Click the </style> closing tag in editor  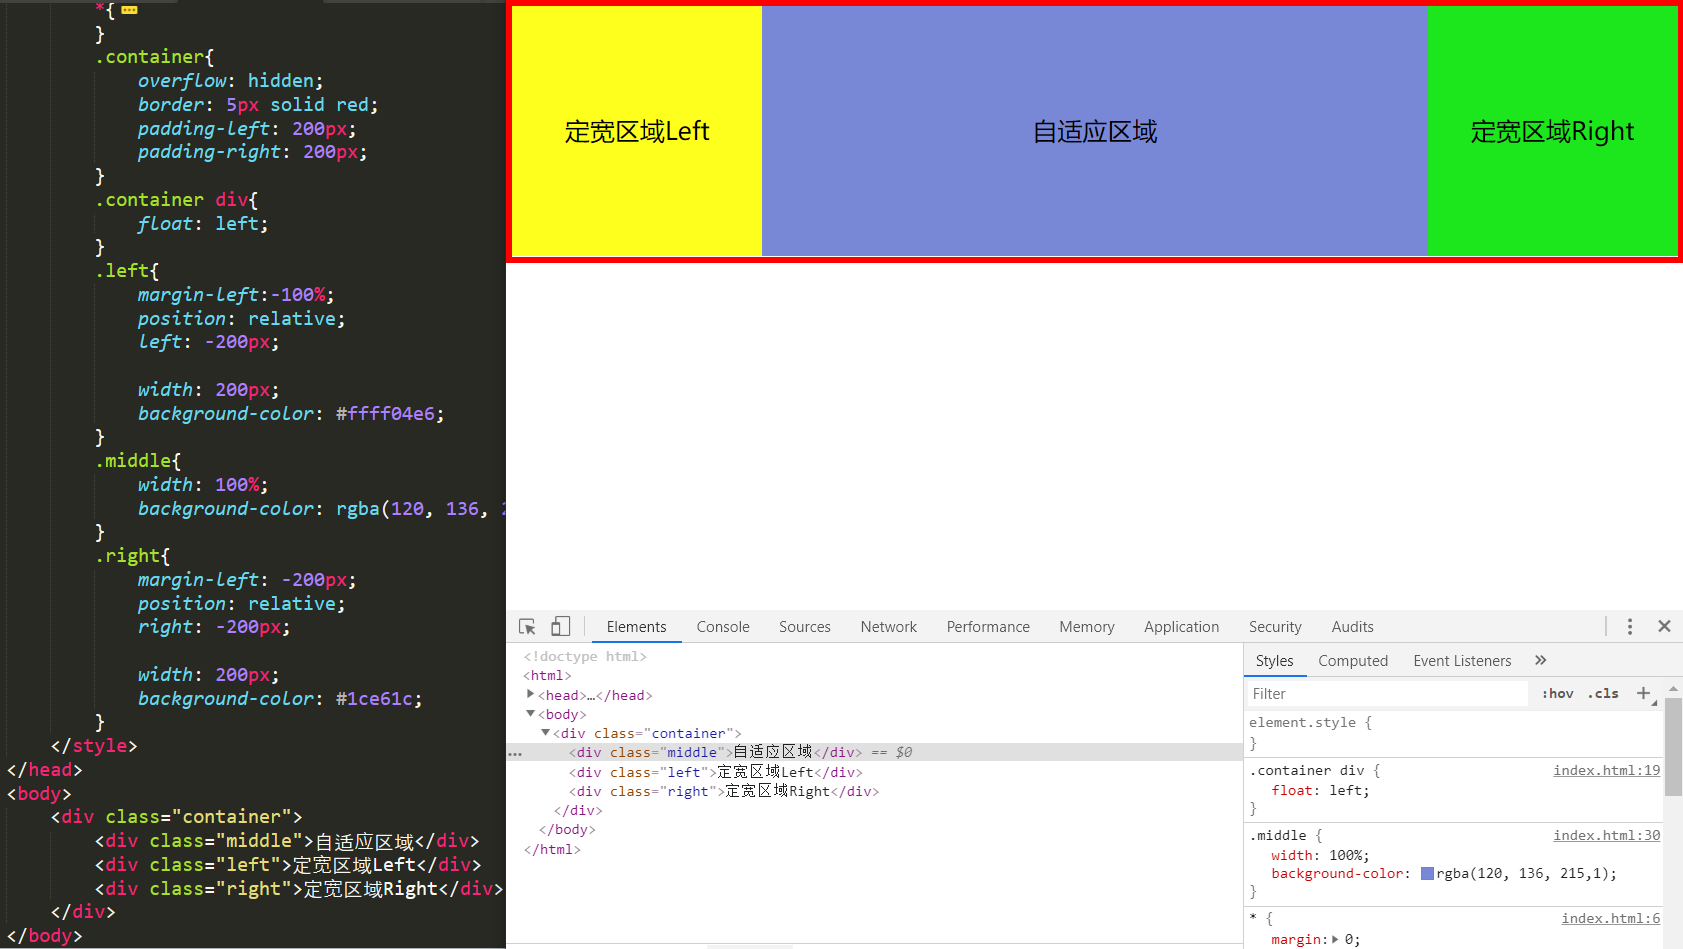[x=94, y=746]
